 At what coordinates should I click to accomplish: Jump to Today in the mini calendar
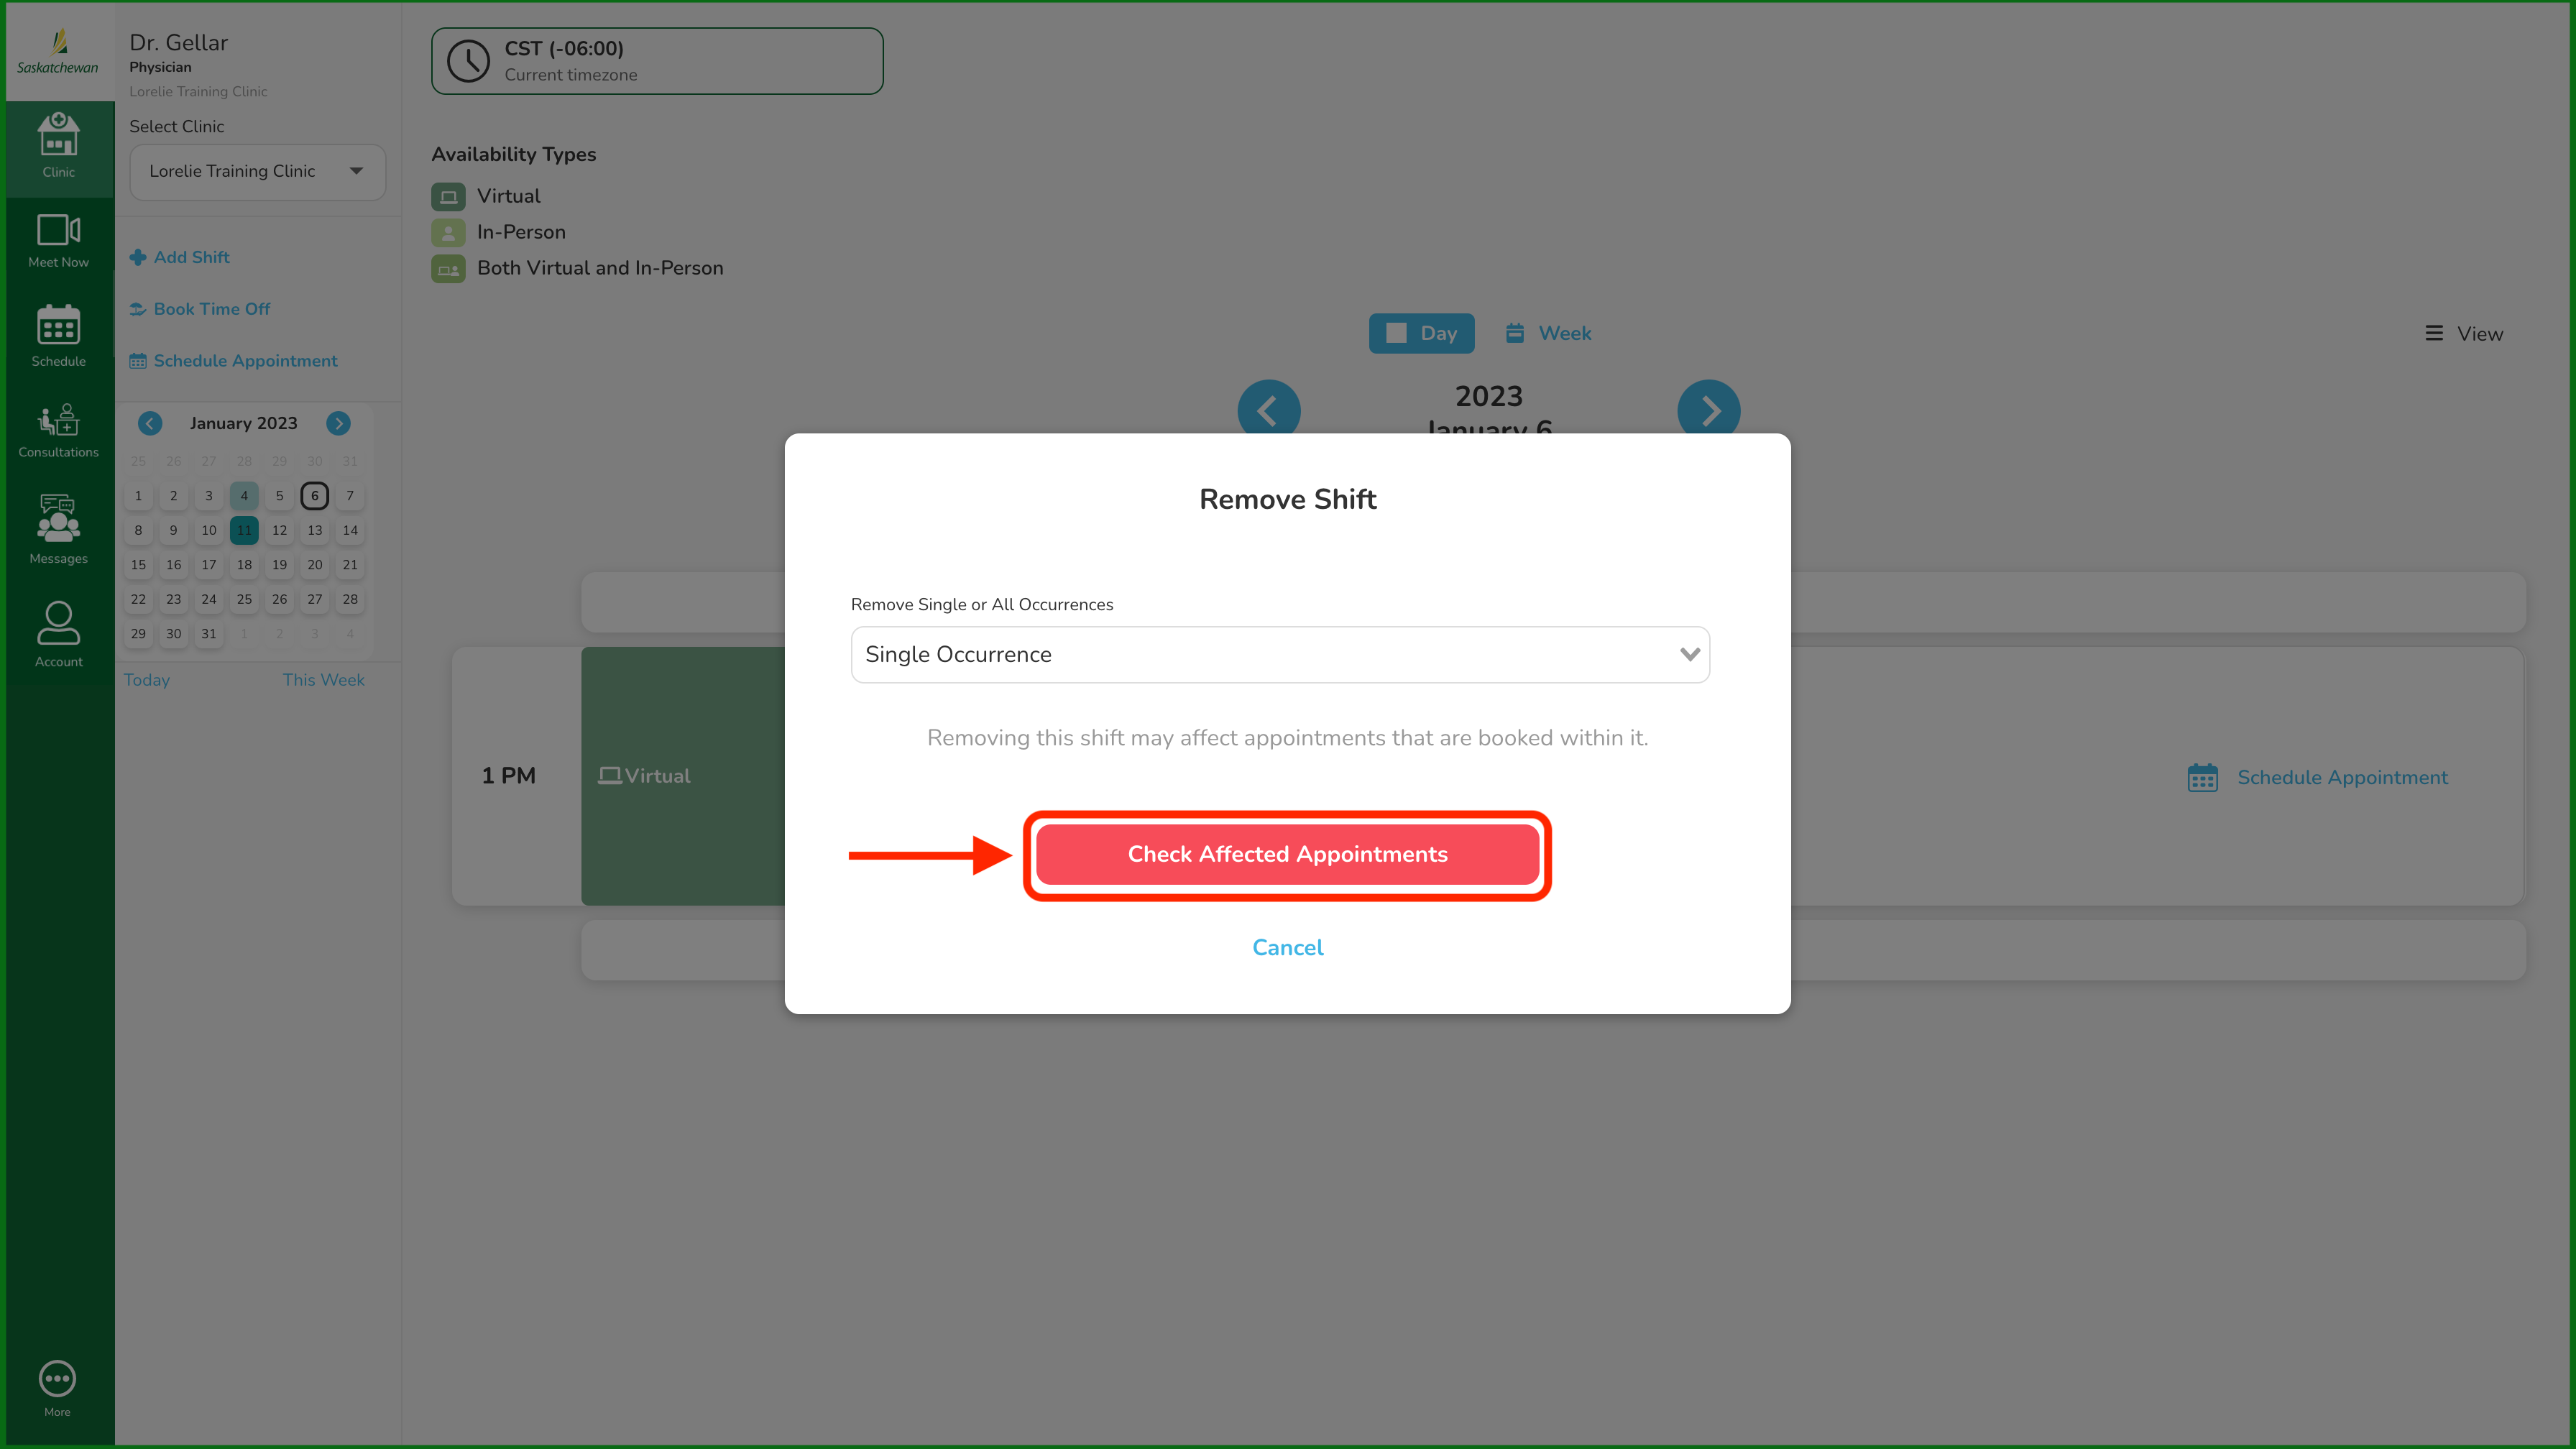[x=147, y=680]
